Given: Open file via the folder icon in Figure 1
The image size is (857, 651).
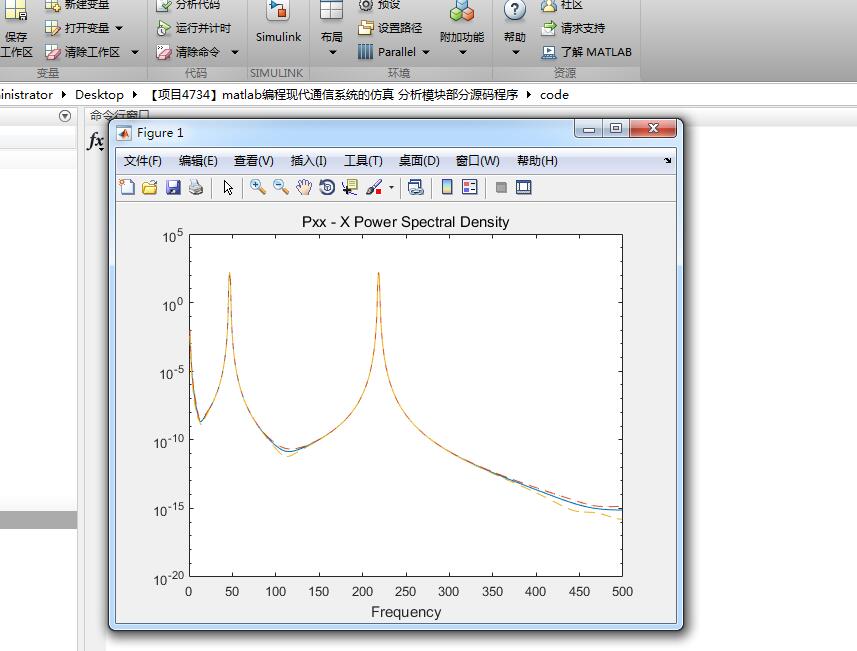Looking at the screenshot, I should (150, 187).
